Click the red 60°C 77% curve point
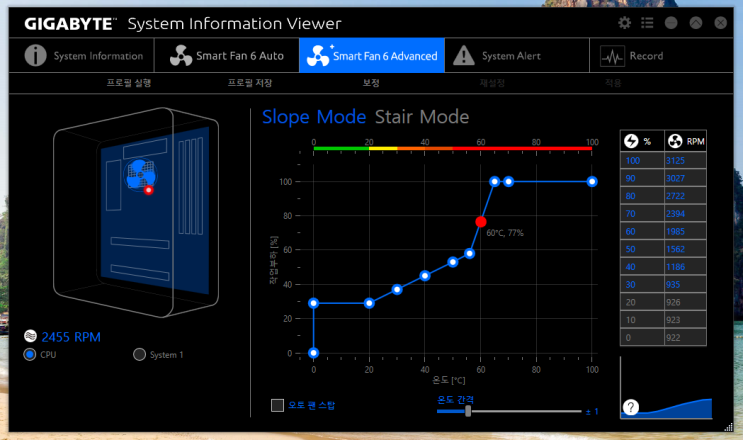Viewport: 743px width, 440px height. coord(480,222)
